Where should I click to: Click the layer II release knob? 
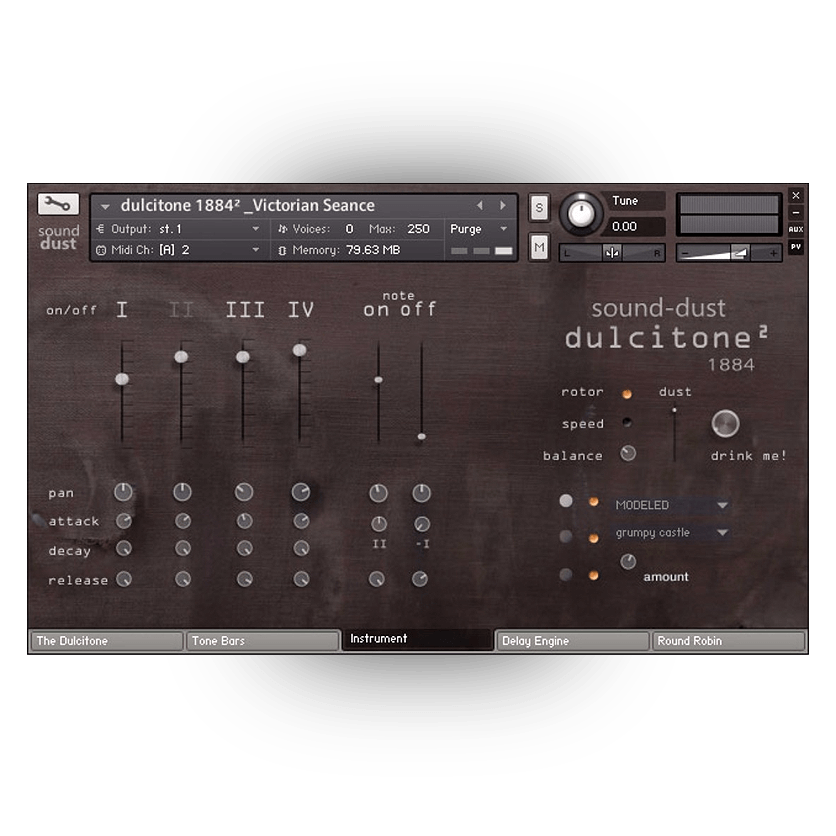point(183,579)
